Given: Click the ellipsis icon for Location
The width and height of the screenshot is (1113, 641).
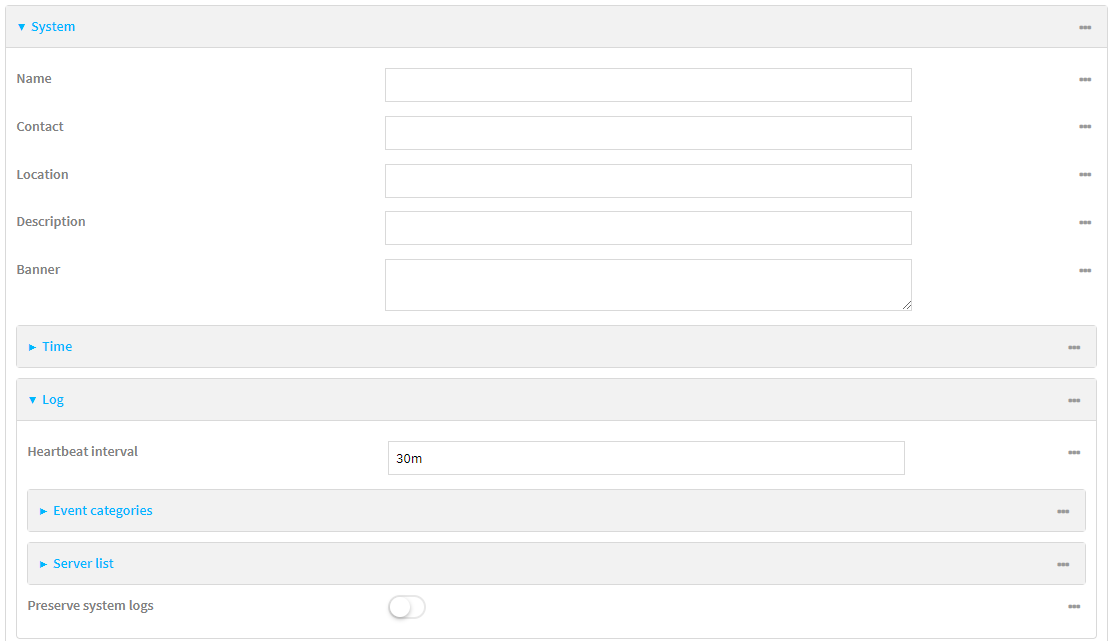Looking at the screenshot, I should coord(1085,175).
